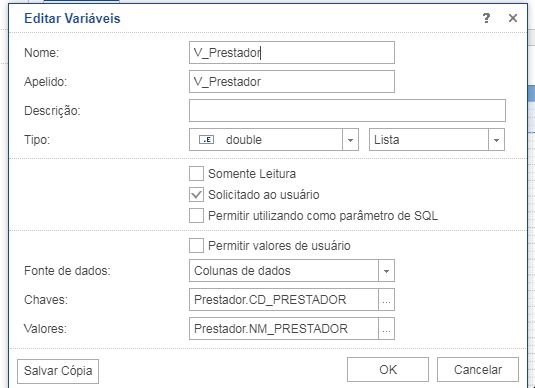This screenshot has height=388, width=535.
Task: Expand the double type dropdown arrow
Action: click(350, 140)
